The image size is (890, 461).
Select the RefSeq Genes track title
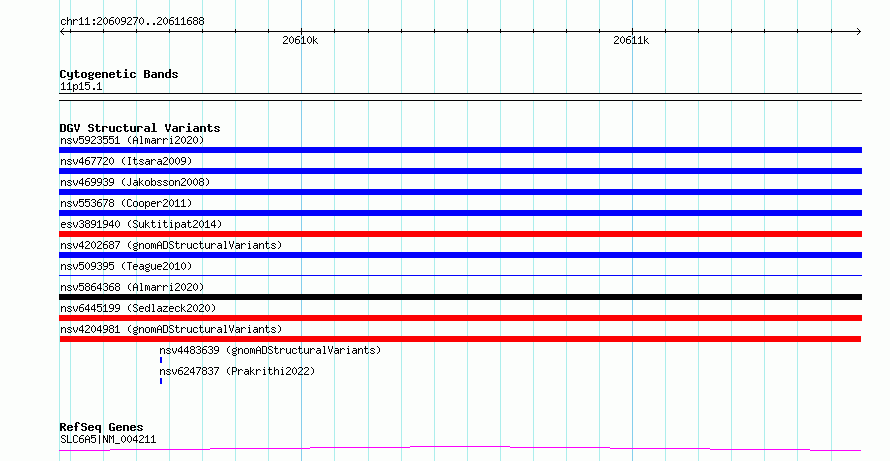pyautogui.click(x=101, y=427)
